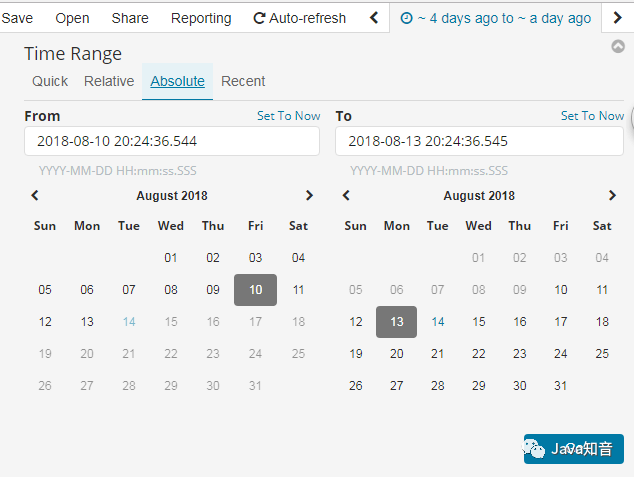Image resolution: width=634 pixels, height=477 pixels.
Task: Go to next month in To calendar
Action: tap(612, 196)
